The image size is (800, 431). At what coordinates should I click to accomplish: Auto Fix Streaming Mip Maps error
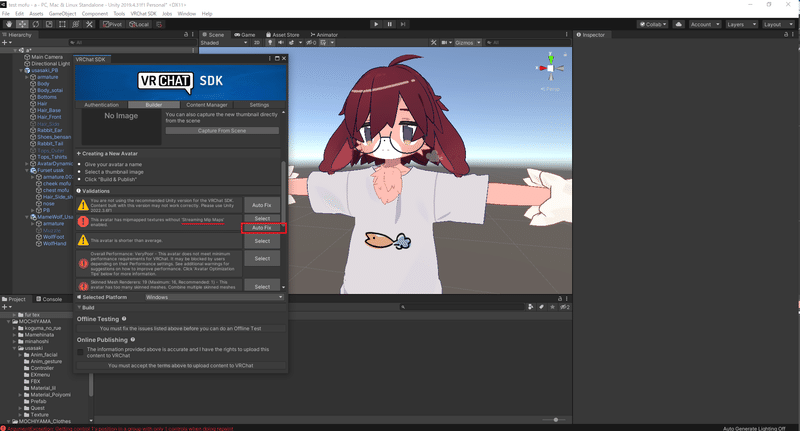pos(262,228)
